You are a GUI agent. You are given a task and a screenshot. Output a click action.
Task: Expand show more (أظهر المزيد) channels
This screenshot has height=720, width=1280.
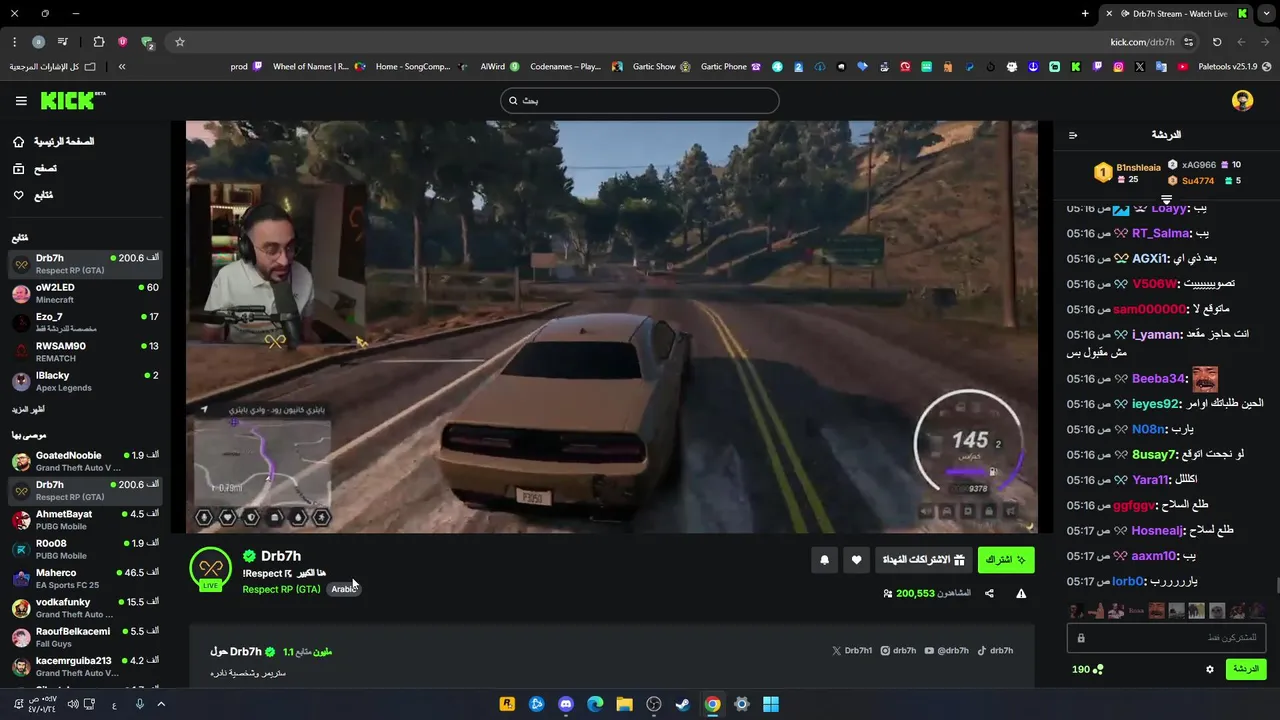pos(28,410)
